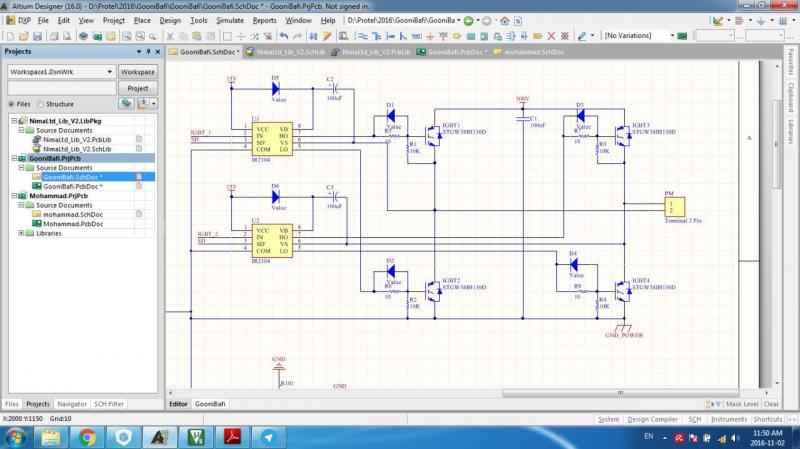
Task: Click the New document icon
Action: (10, 36)
